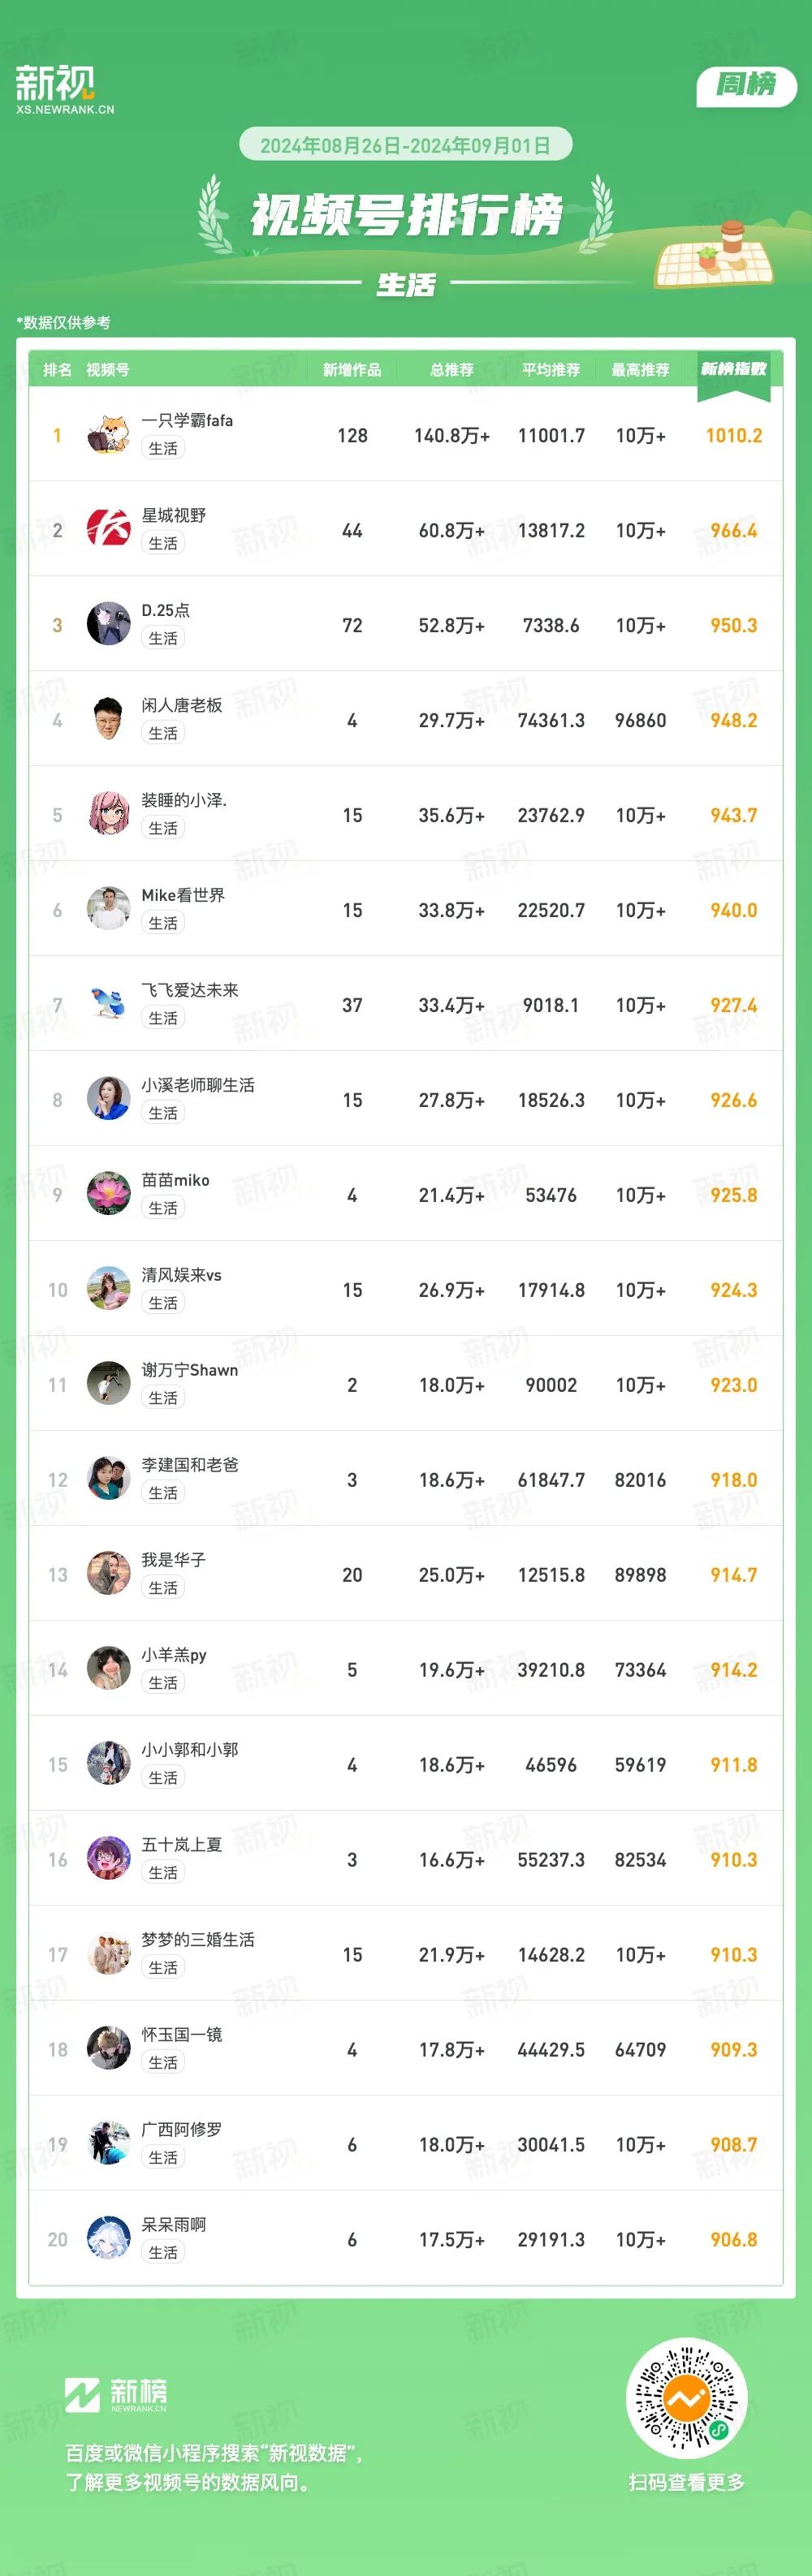Click the 新榜指数 column header
The height and width of the screenshot is (2576, 812).
(733, 370)
